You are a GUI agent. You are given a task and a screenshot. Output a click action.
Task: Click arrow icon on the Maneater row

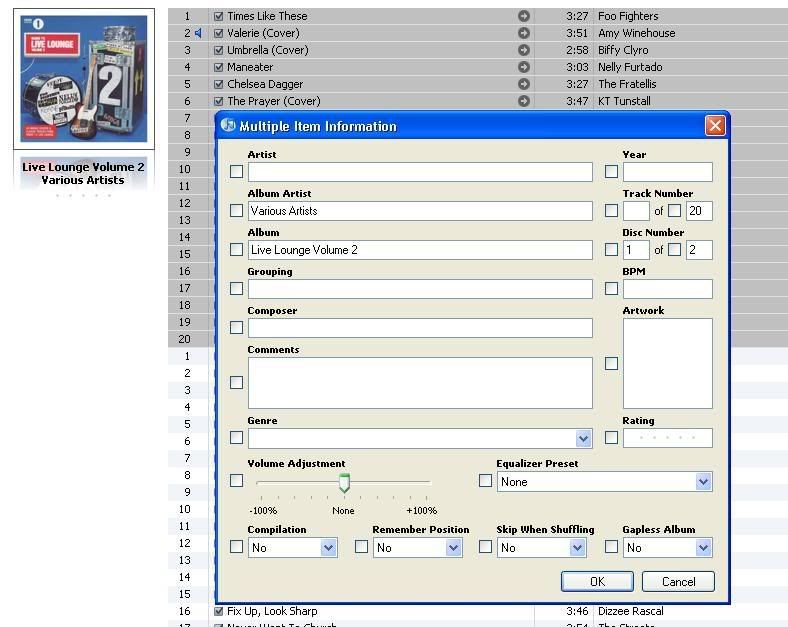coord(524,67)
